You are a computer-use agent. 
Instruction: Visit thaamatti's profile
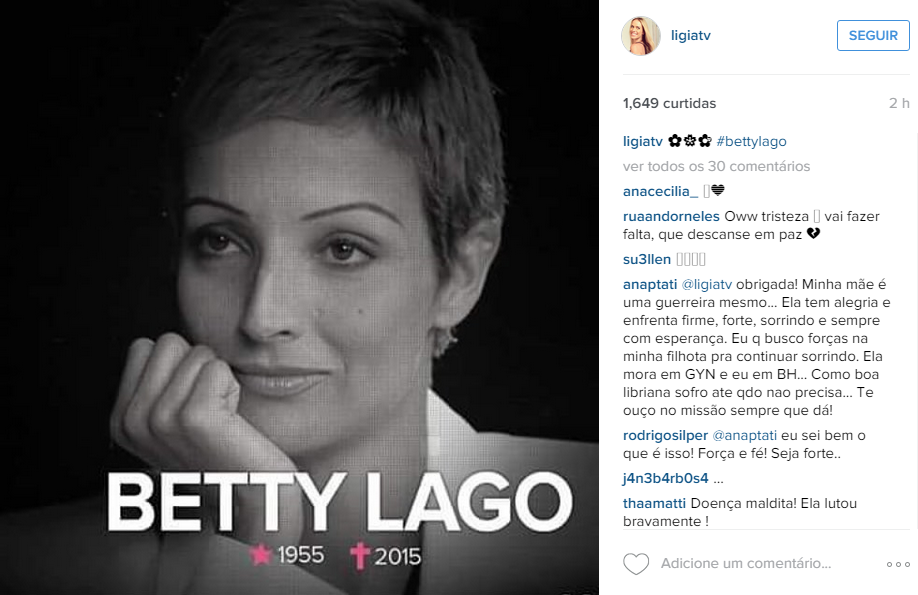655,504
